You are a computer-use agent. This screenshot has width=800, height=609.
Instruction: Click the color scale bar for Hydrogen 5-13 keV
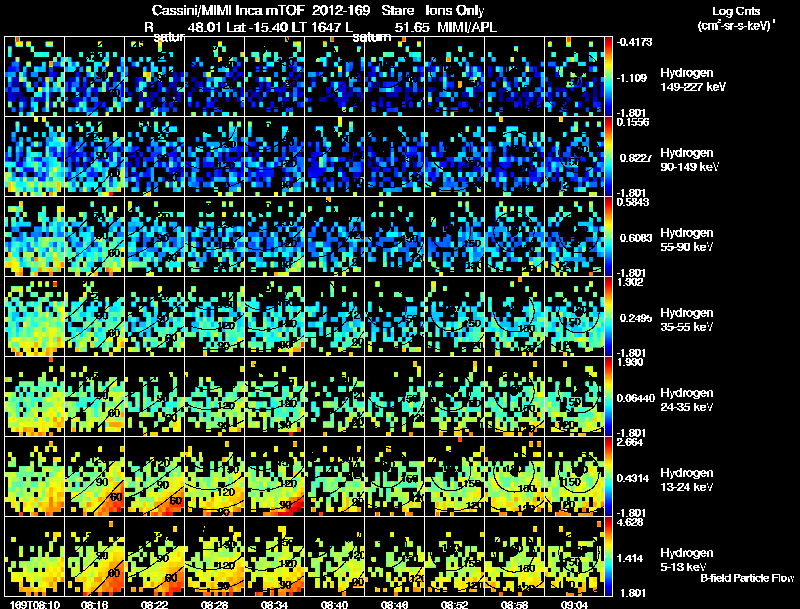608,556
